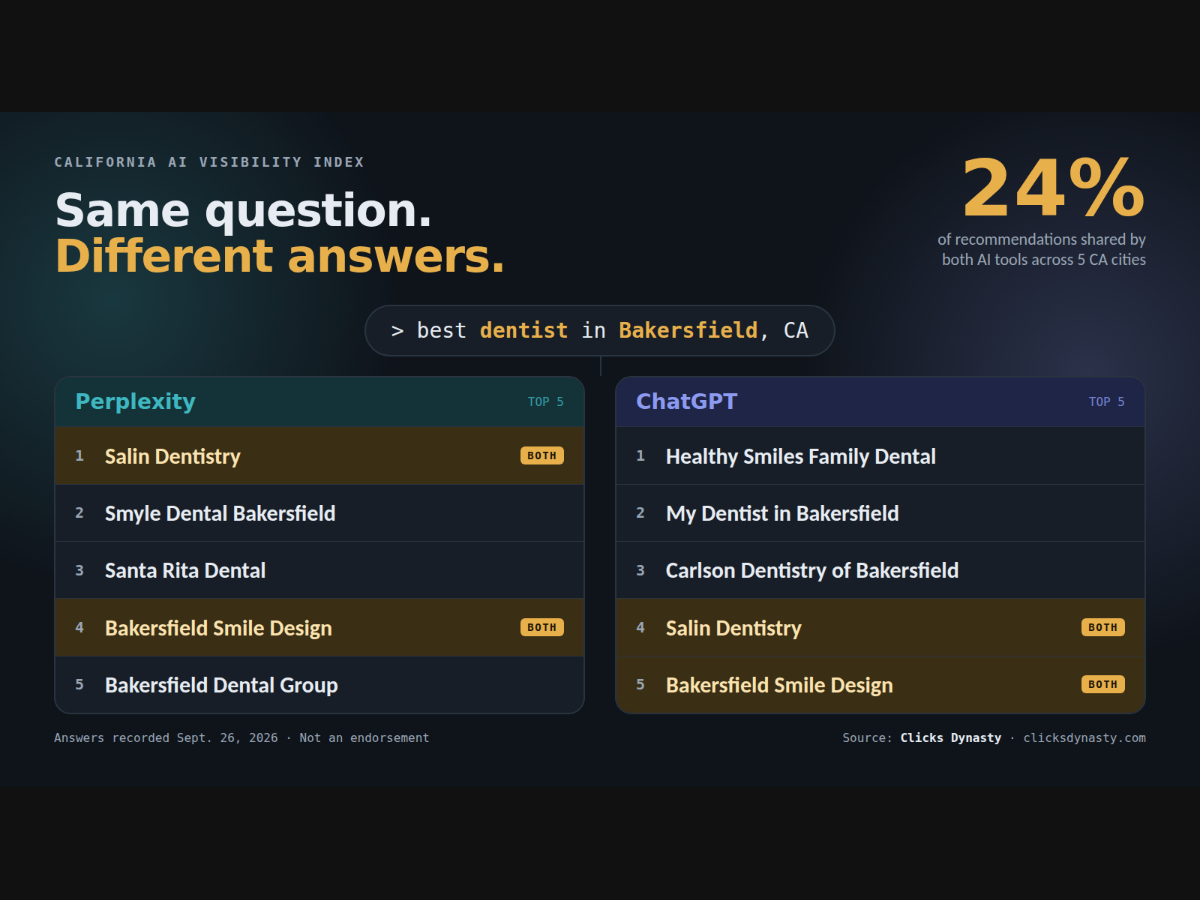The image size is (1200, 900).
Task: Click the TOP 5 label in Perplexity panel
Action: click(x=546, y=402)
